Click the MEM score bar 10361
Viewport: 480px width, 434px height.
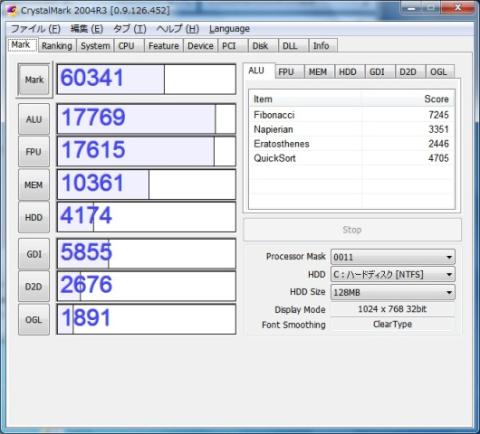point(146,185)
